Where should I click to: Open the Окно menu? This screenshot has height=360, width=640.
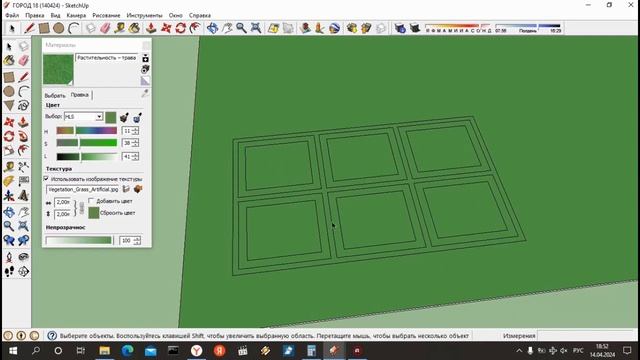[x=176, y=15]
